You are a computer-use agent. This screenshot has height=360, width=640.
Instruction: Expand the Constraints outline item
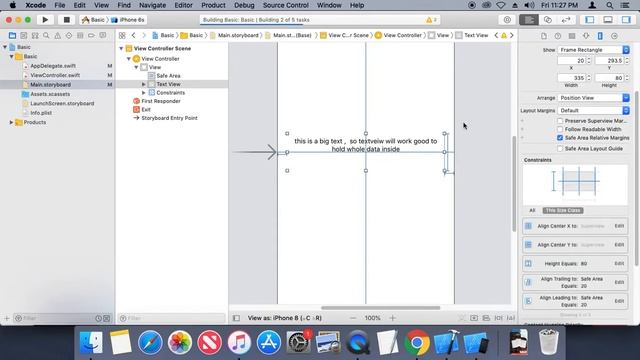144,93
